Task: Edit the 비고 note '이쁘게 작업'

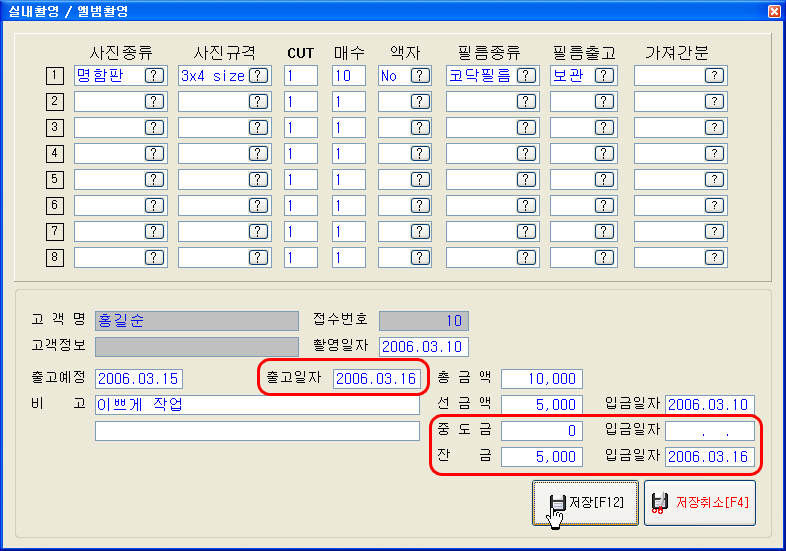Action: pyautogui.click(x=257, y=405)
